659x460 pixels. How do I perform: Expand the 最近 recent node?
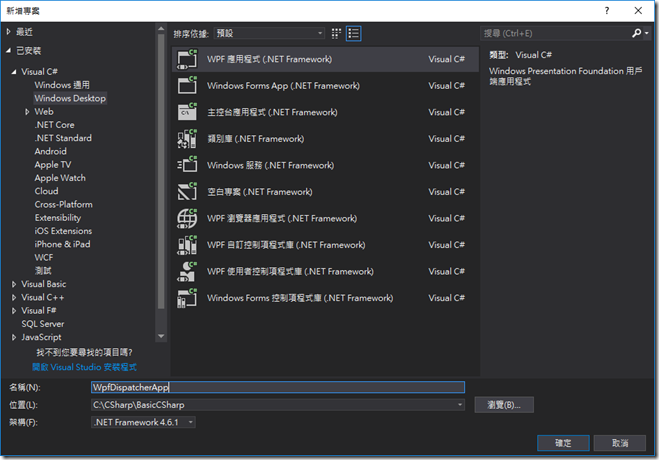point(8,32)
